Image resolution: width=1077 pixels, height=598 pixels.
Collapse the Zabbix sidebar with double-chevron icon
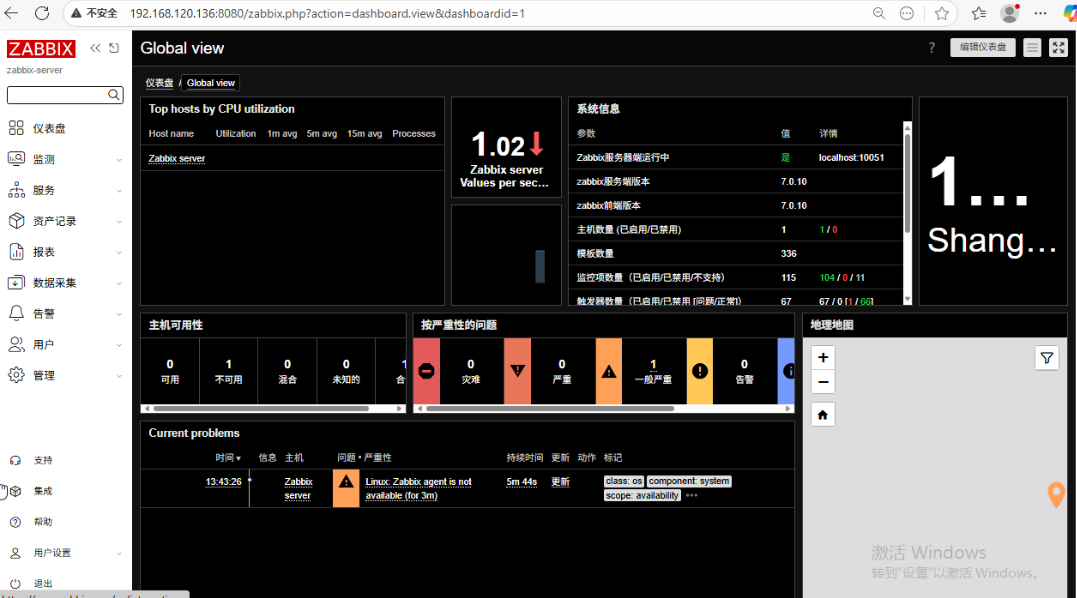point(95,48)
